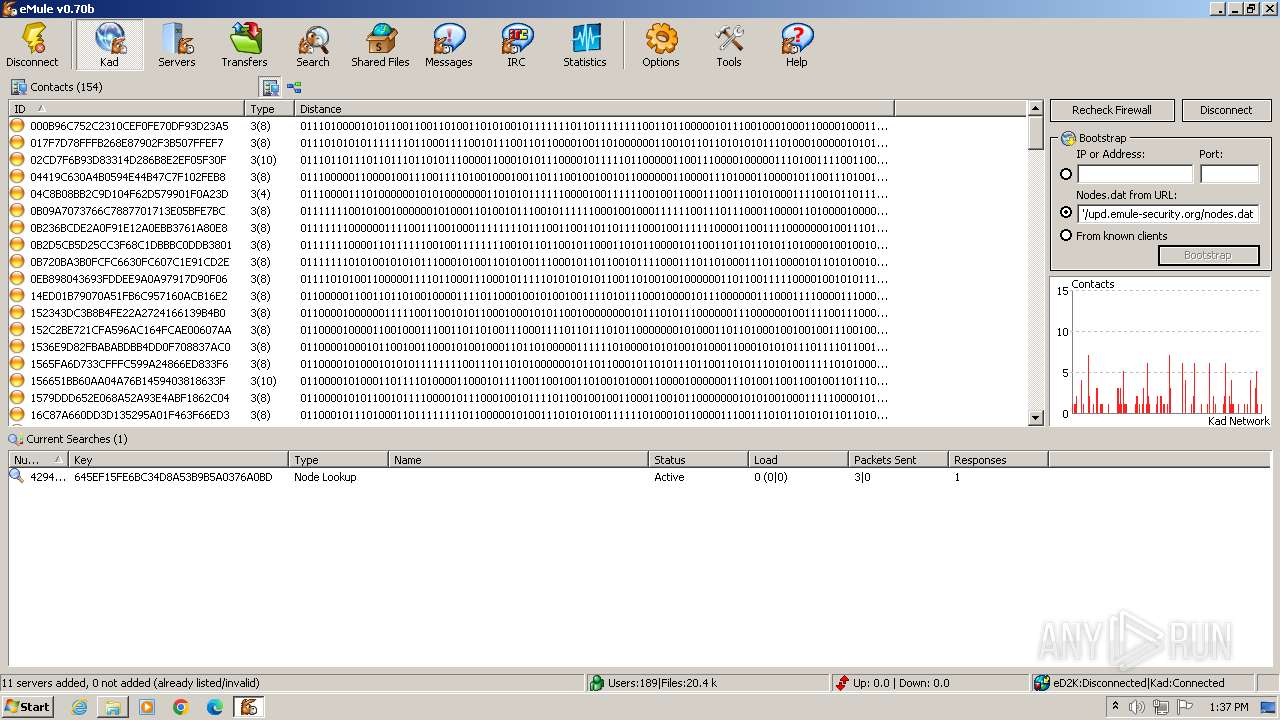The image size is (1280, 720).
Task: Click the Disconnect lightning toolbar icon
Action: 32,46
